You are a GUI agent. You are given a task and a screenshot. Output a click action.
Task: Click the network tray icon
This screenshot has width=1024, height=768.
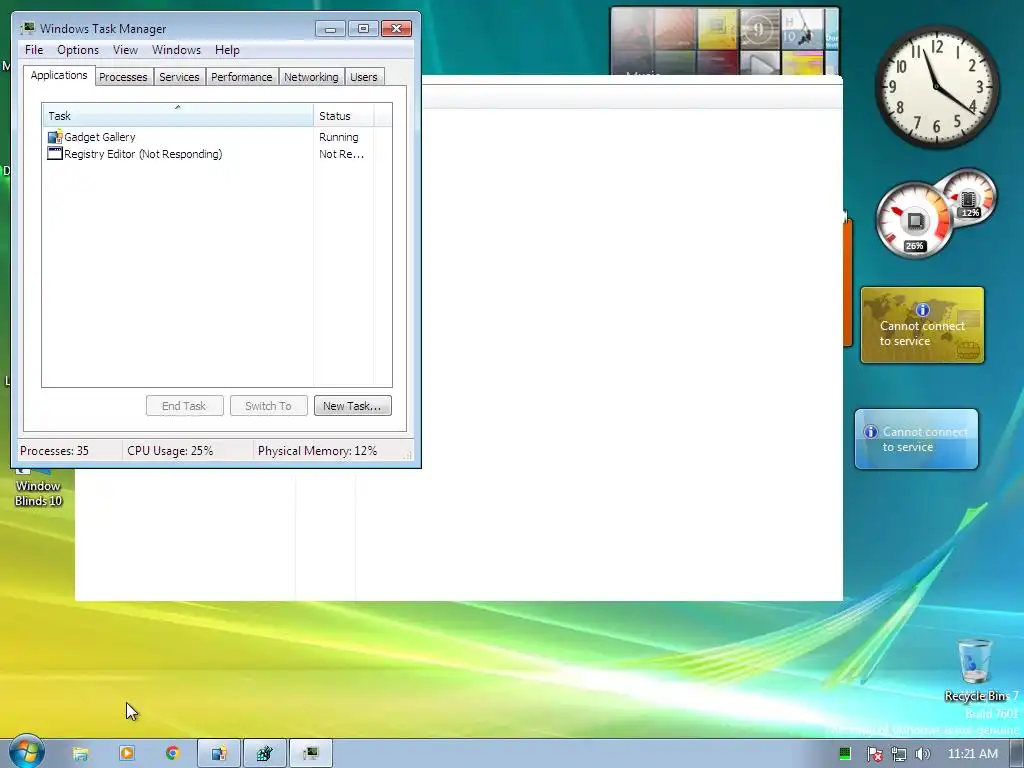pos(899,754)
